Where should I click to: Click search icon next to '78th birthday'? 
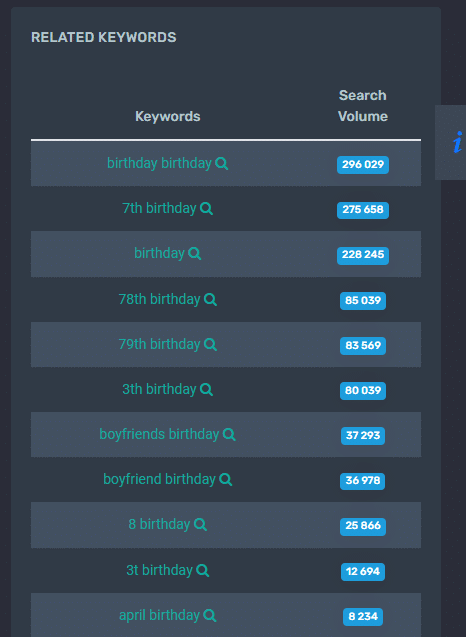[x=210, y=300]
